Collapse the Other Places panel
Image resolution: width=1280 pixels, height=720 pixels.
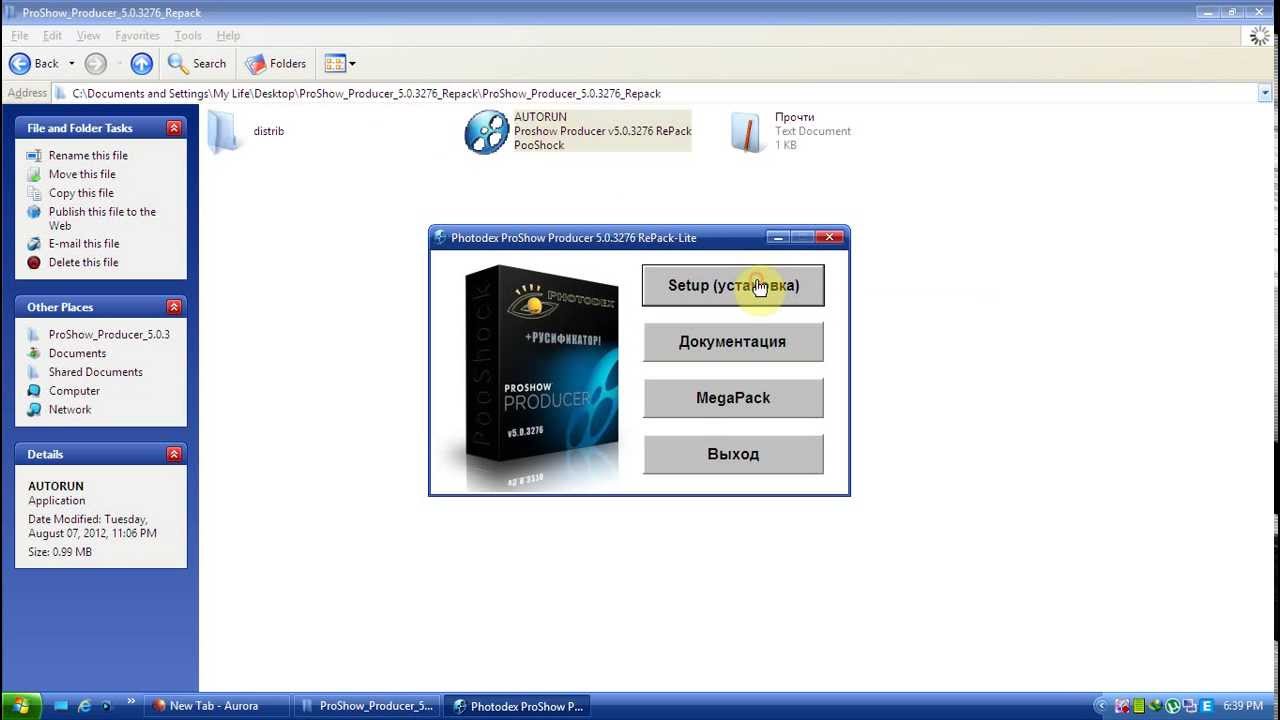click(x=174, y=307)
